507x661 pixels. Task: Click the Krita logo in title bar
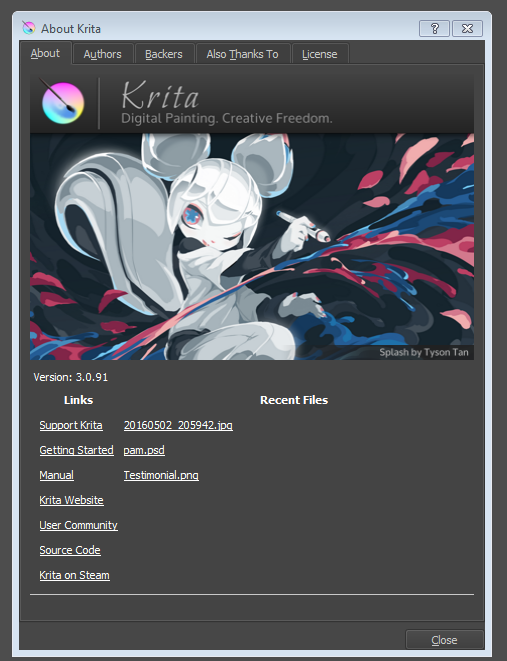point(29,28)
